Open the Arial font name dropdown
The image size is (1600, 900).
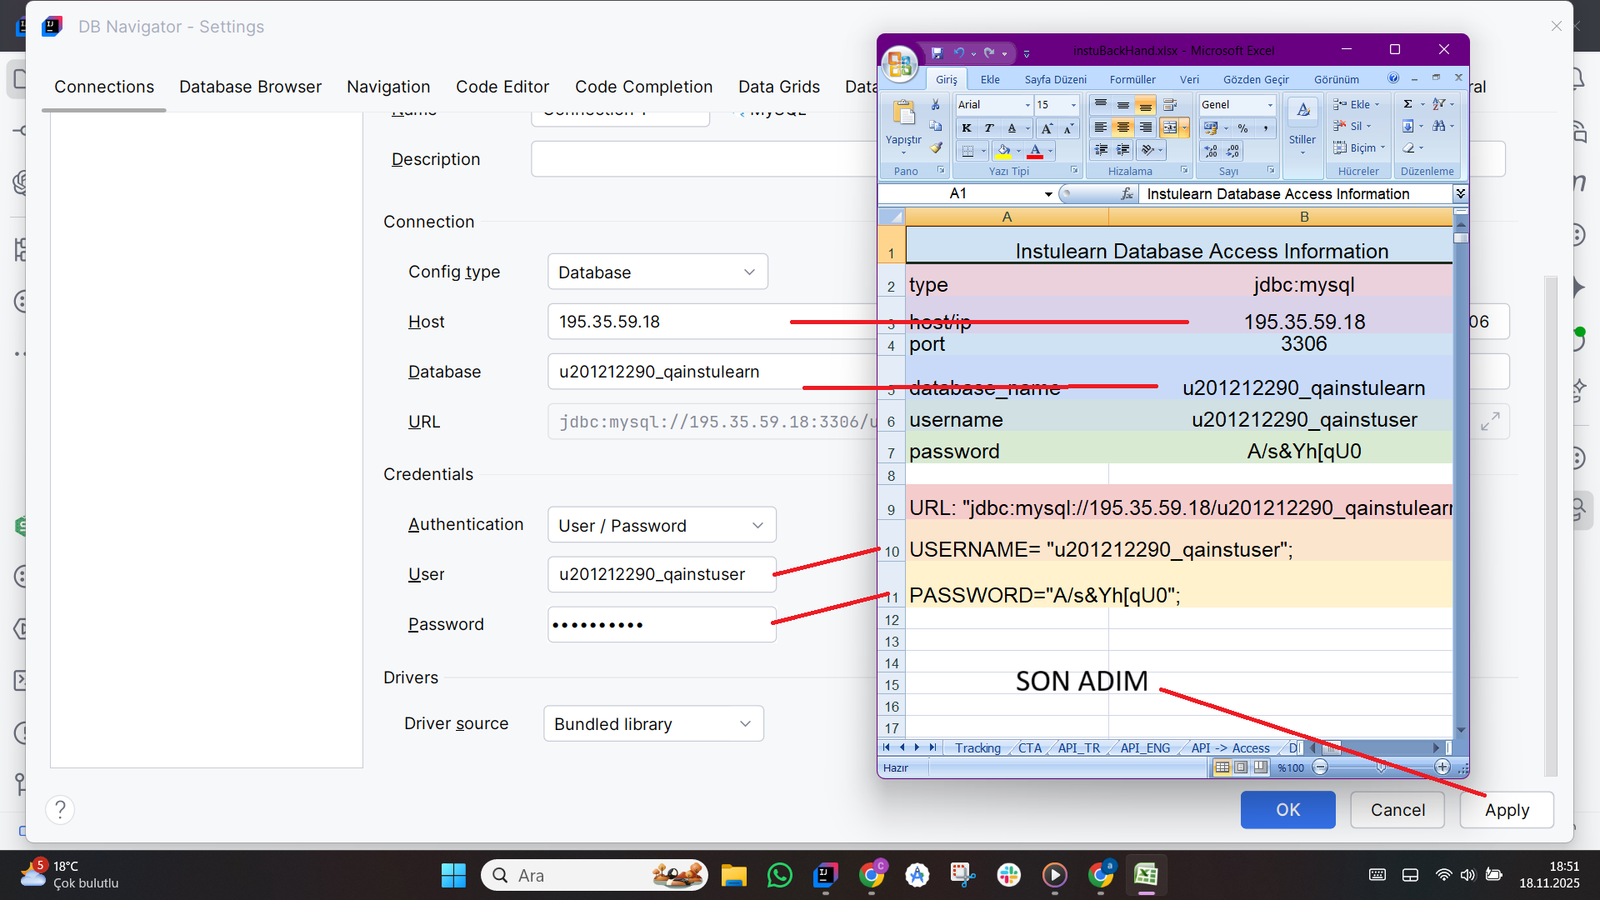(1027, 105)
